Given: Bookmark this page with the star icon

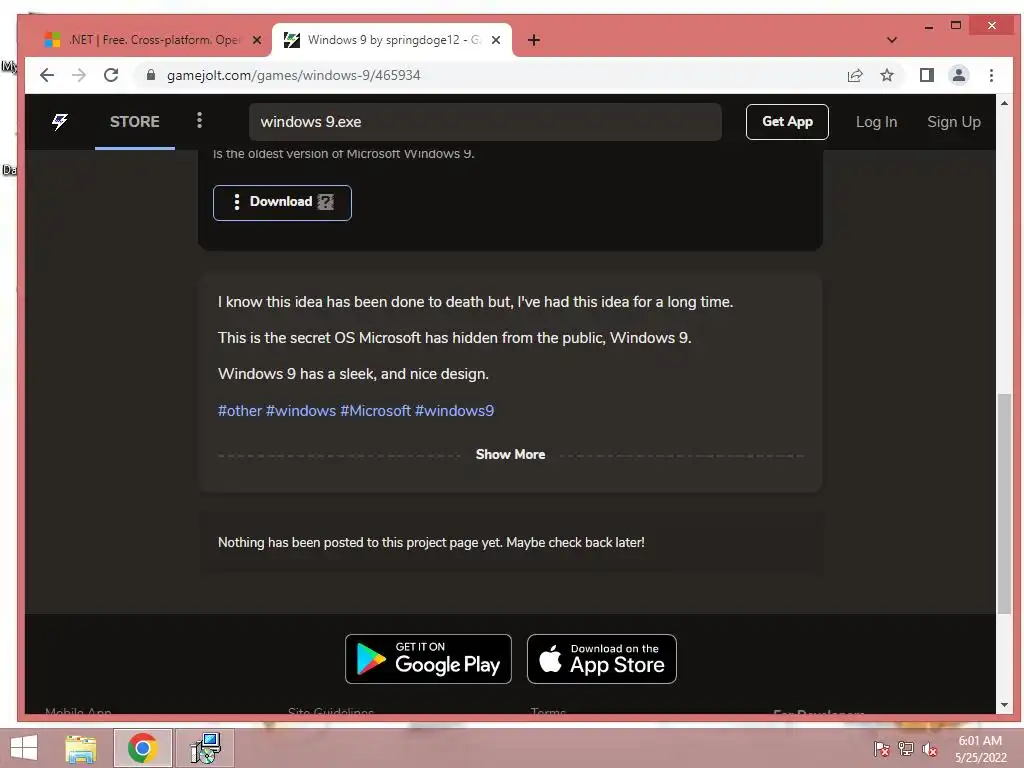Looking at the screenshot, I should [x=887, y=75].
